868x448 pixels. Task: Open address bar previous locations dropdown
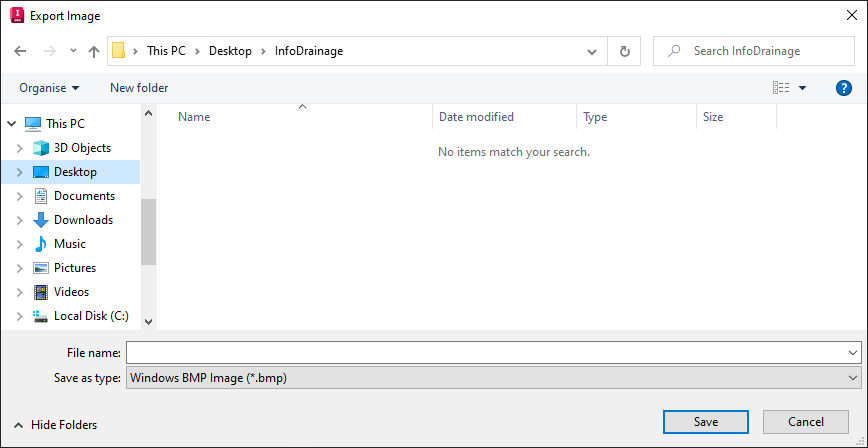592,52
